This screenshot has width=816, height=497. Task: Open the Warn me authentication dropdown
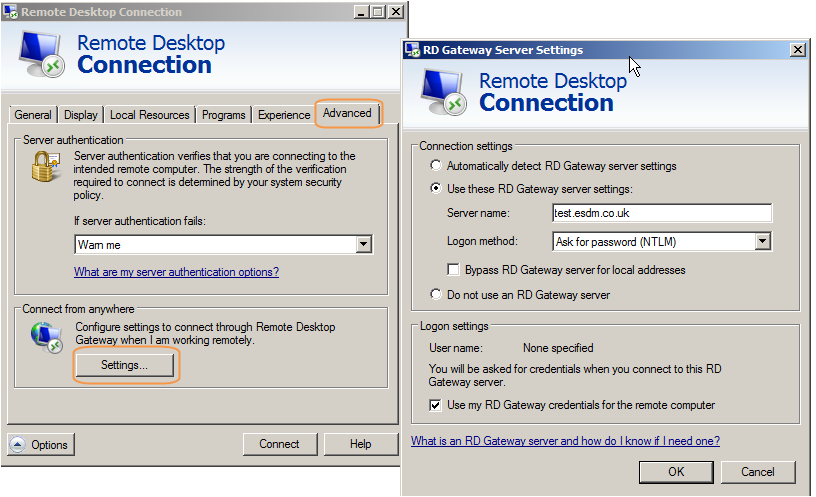click(364, 244)
